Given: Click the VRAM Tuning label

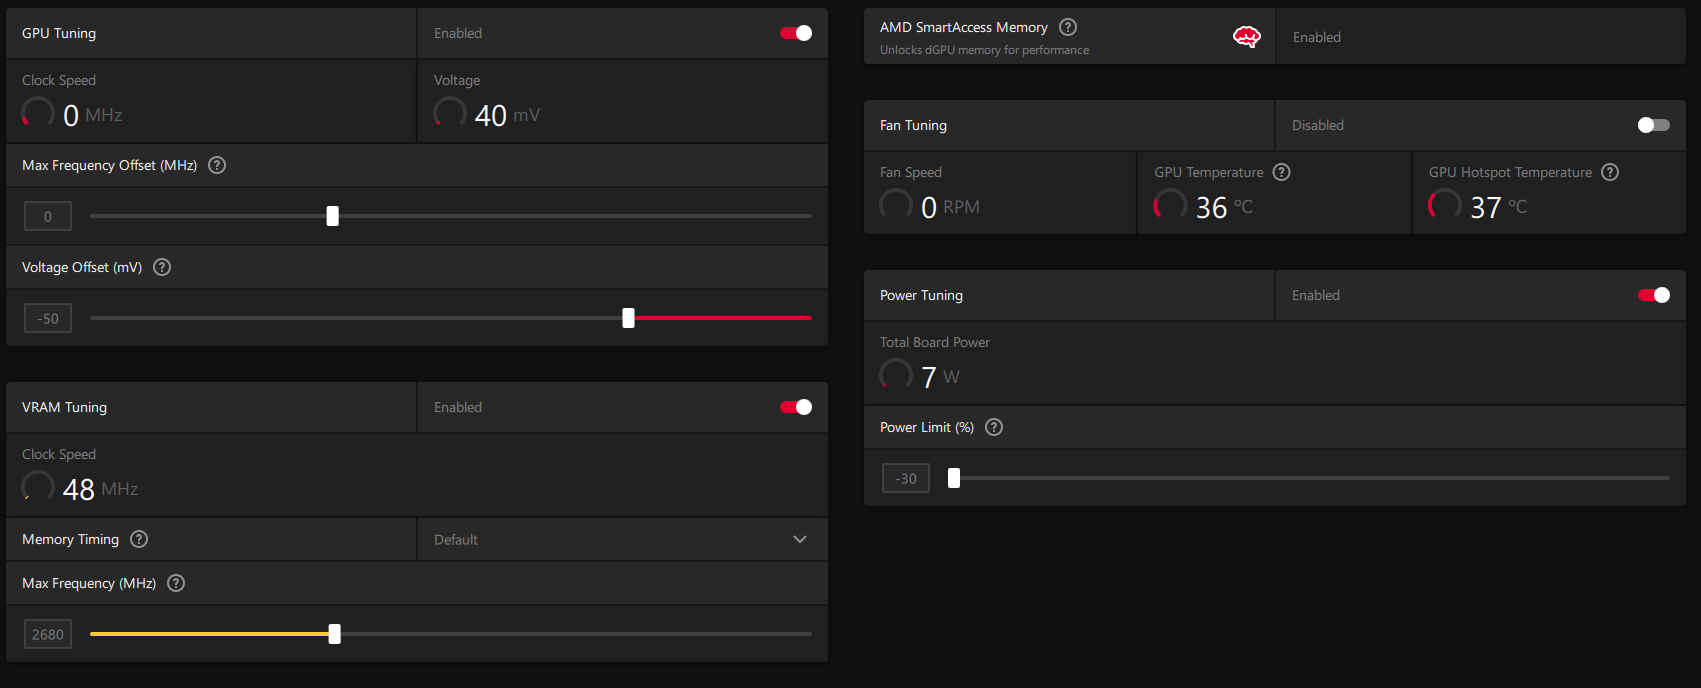Looking at the screenshot, I should [64, 407].
